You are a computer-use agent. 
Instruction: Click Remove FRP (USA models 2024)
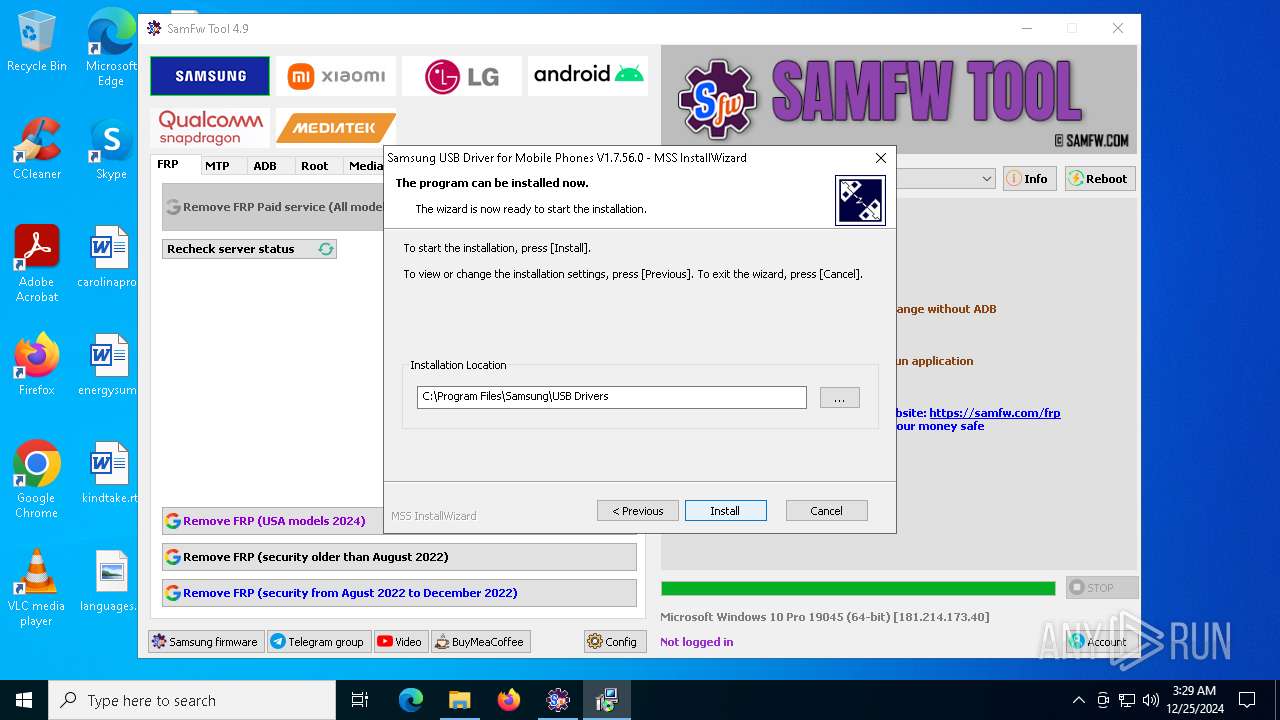coord(273,521)
